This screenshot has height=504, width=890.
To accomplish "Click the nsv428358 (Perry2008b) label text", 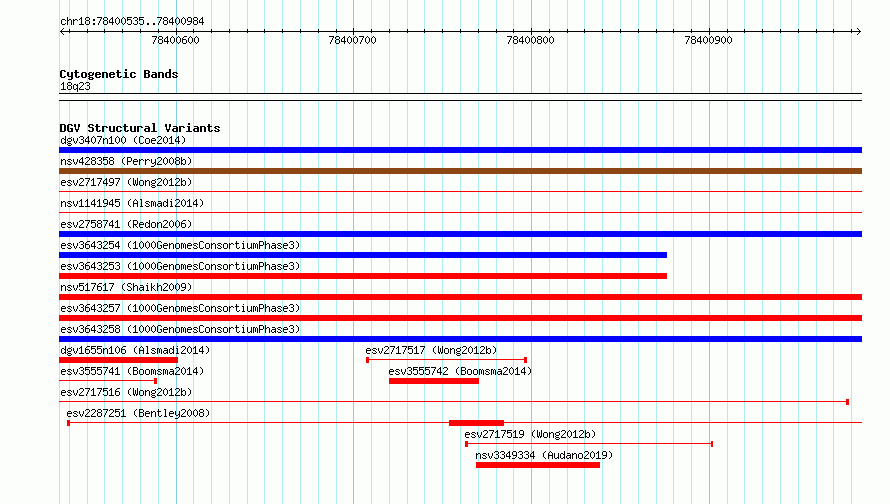I will click(126, 161).
